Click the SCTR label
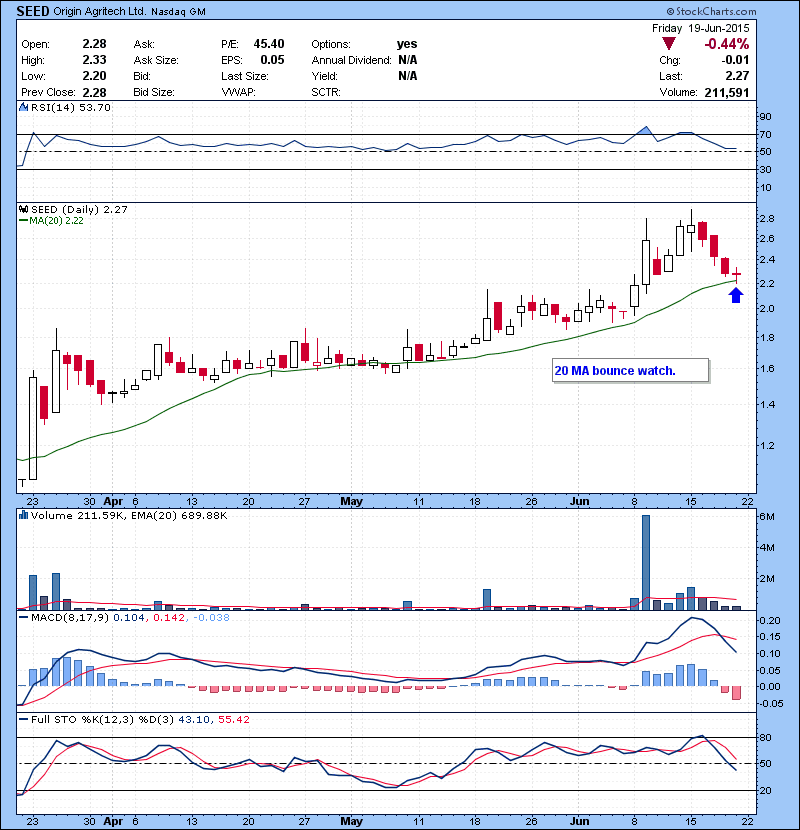The height and width of the screenshot is (830, 800). (326, 93)
